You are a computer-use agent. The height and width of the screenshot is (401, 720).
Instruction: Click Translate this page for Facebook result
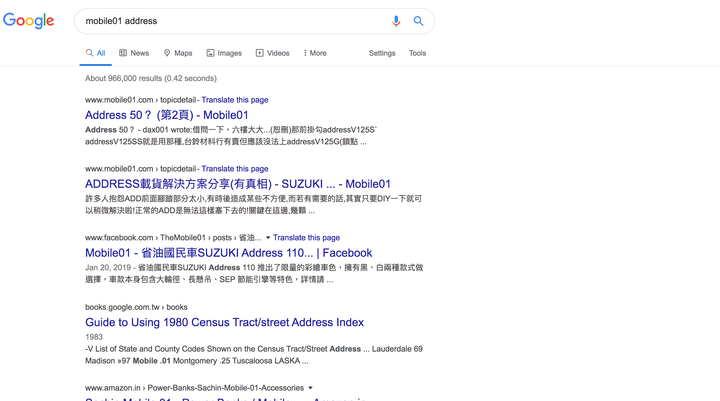[306, 237]
